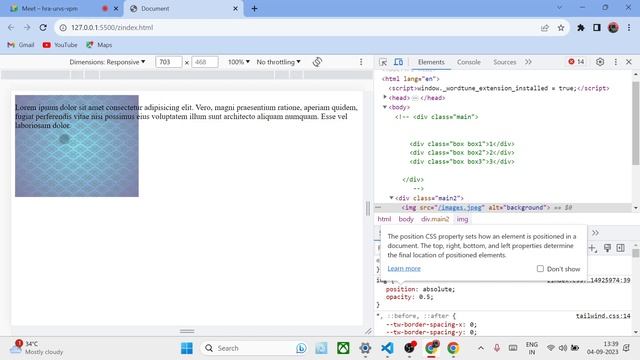Toggle the device toolbar icon in DevTools
Screen dimensions: 640x360
click(398, 62)
